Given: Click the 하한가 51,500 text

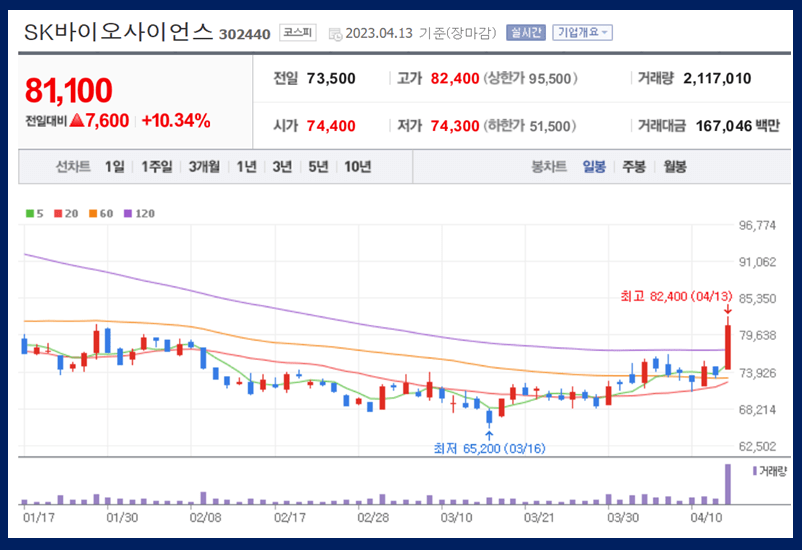Looking at the screenshot, I should (x=530, y=126).
